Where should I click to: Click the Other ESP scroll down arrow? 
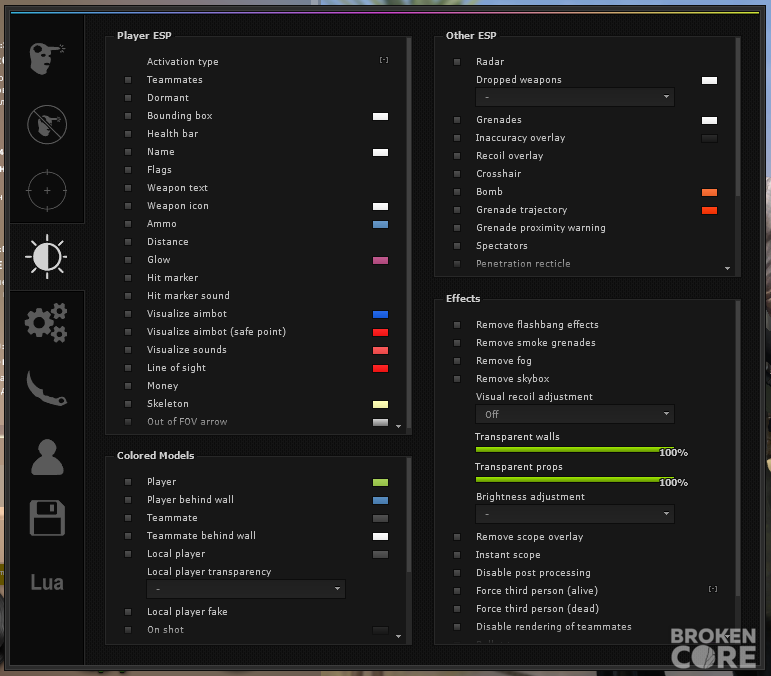727,268
